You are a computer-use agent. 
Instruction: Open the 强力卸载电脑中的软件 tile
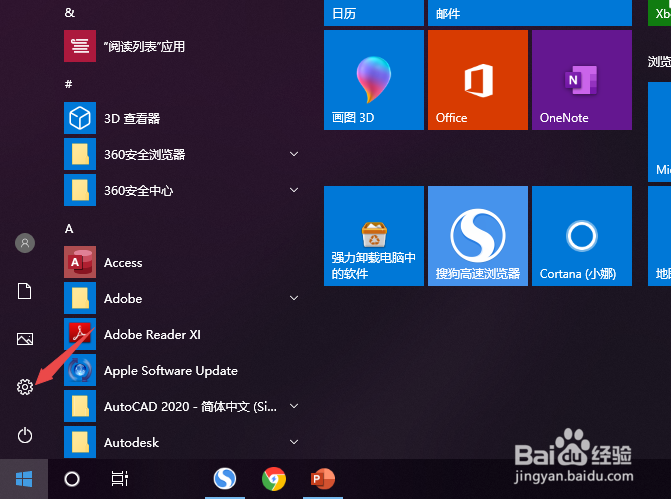[374, 236]
